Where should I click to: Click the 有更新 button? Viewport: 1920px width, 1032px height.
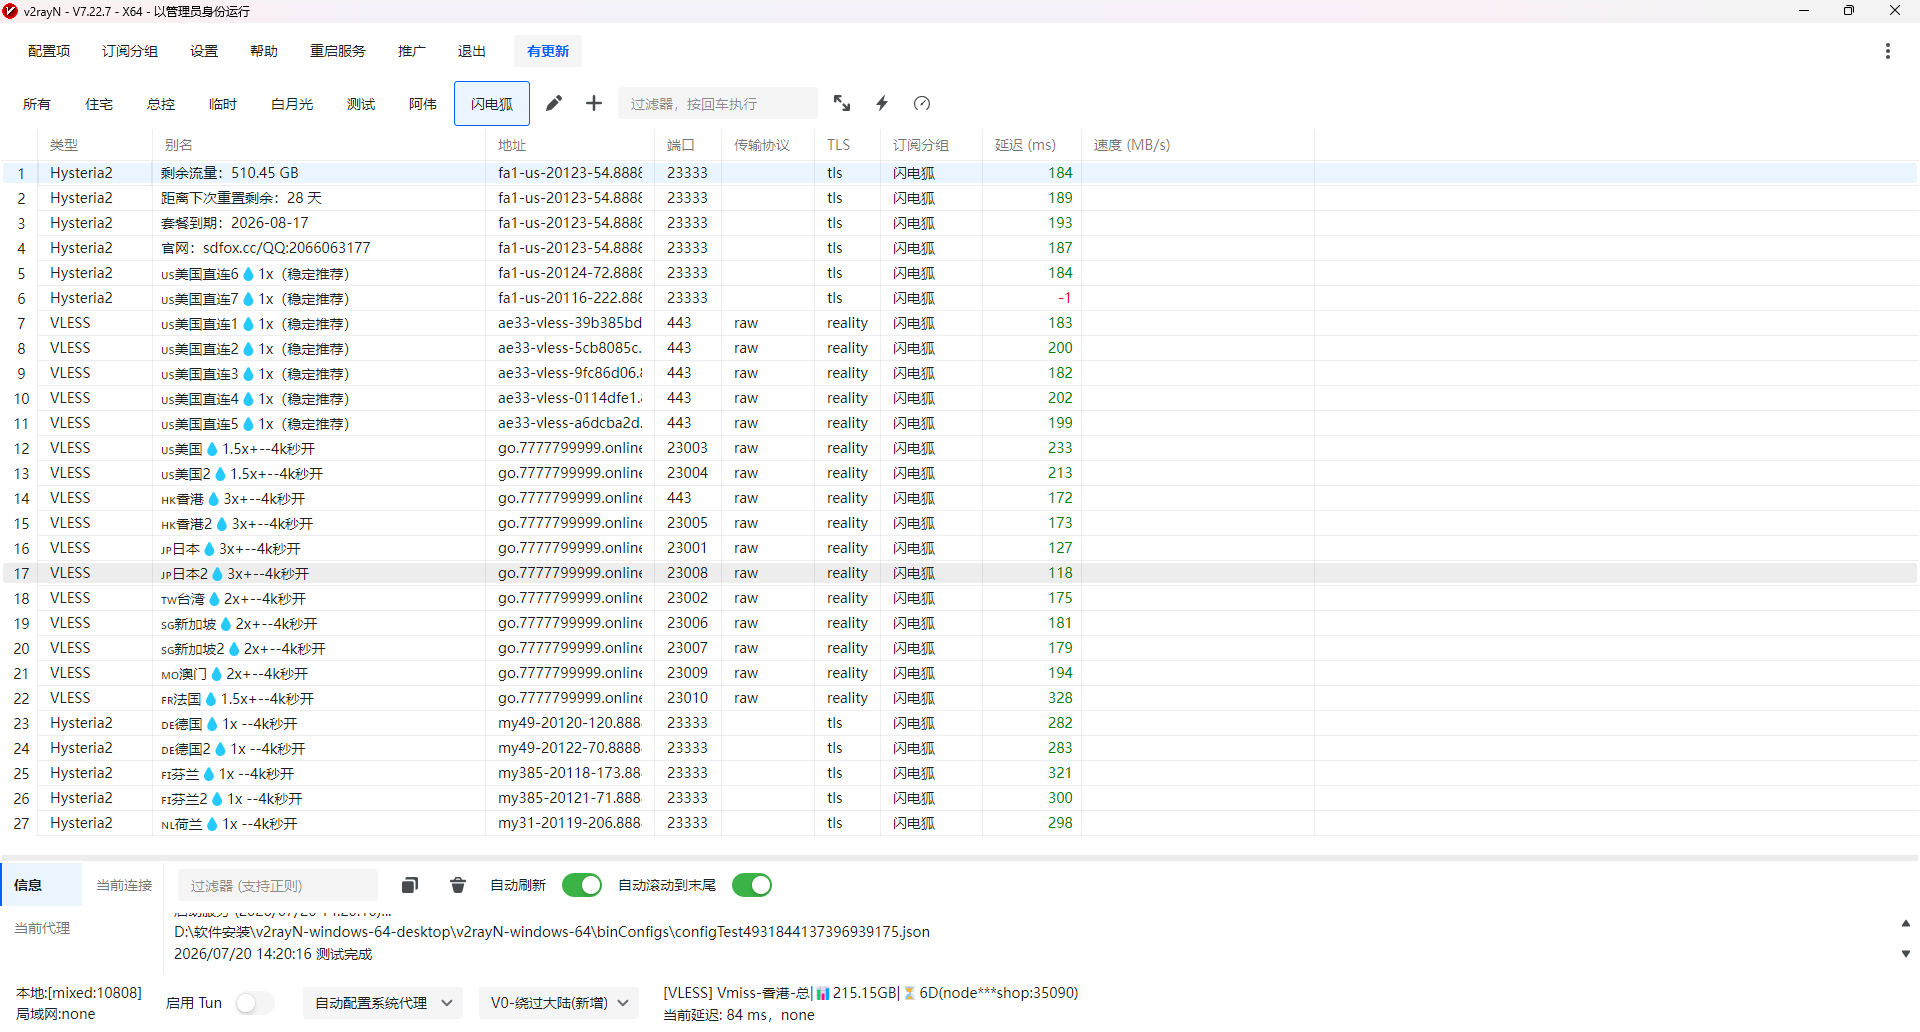(548, 51)
